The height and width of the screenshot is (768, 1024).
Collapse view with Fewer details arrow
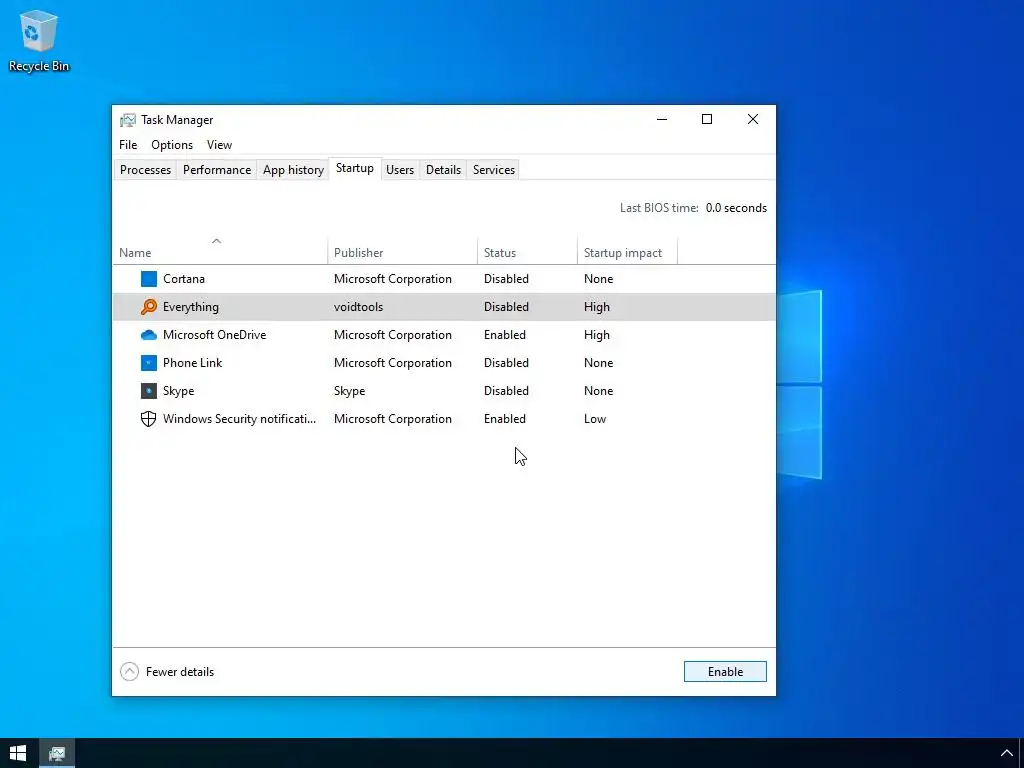tap(129, 671)
